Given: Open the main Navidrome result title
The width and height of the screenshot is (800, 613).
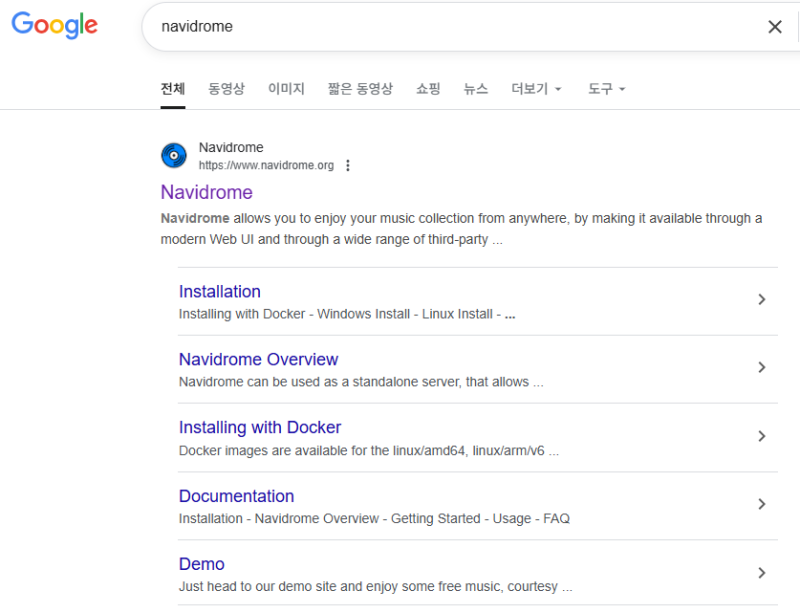Looking at the screenshot, I should tap(207, 192).
